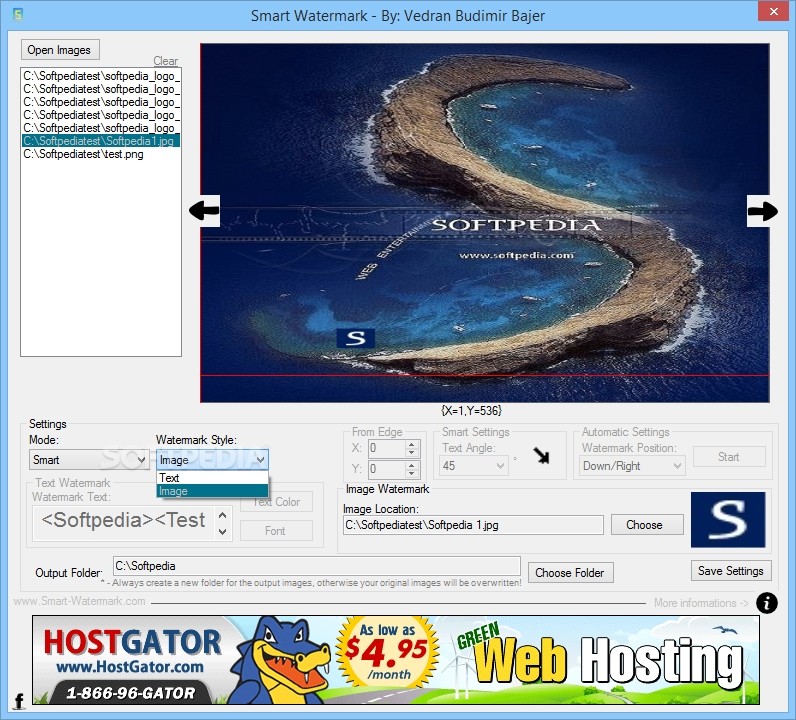Click Open Images button
The width and height of the screenshot is (796, 720).
(59, 50)
